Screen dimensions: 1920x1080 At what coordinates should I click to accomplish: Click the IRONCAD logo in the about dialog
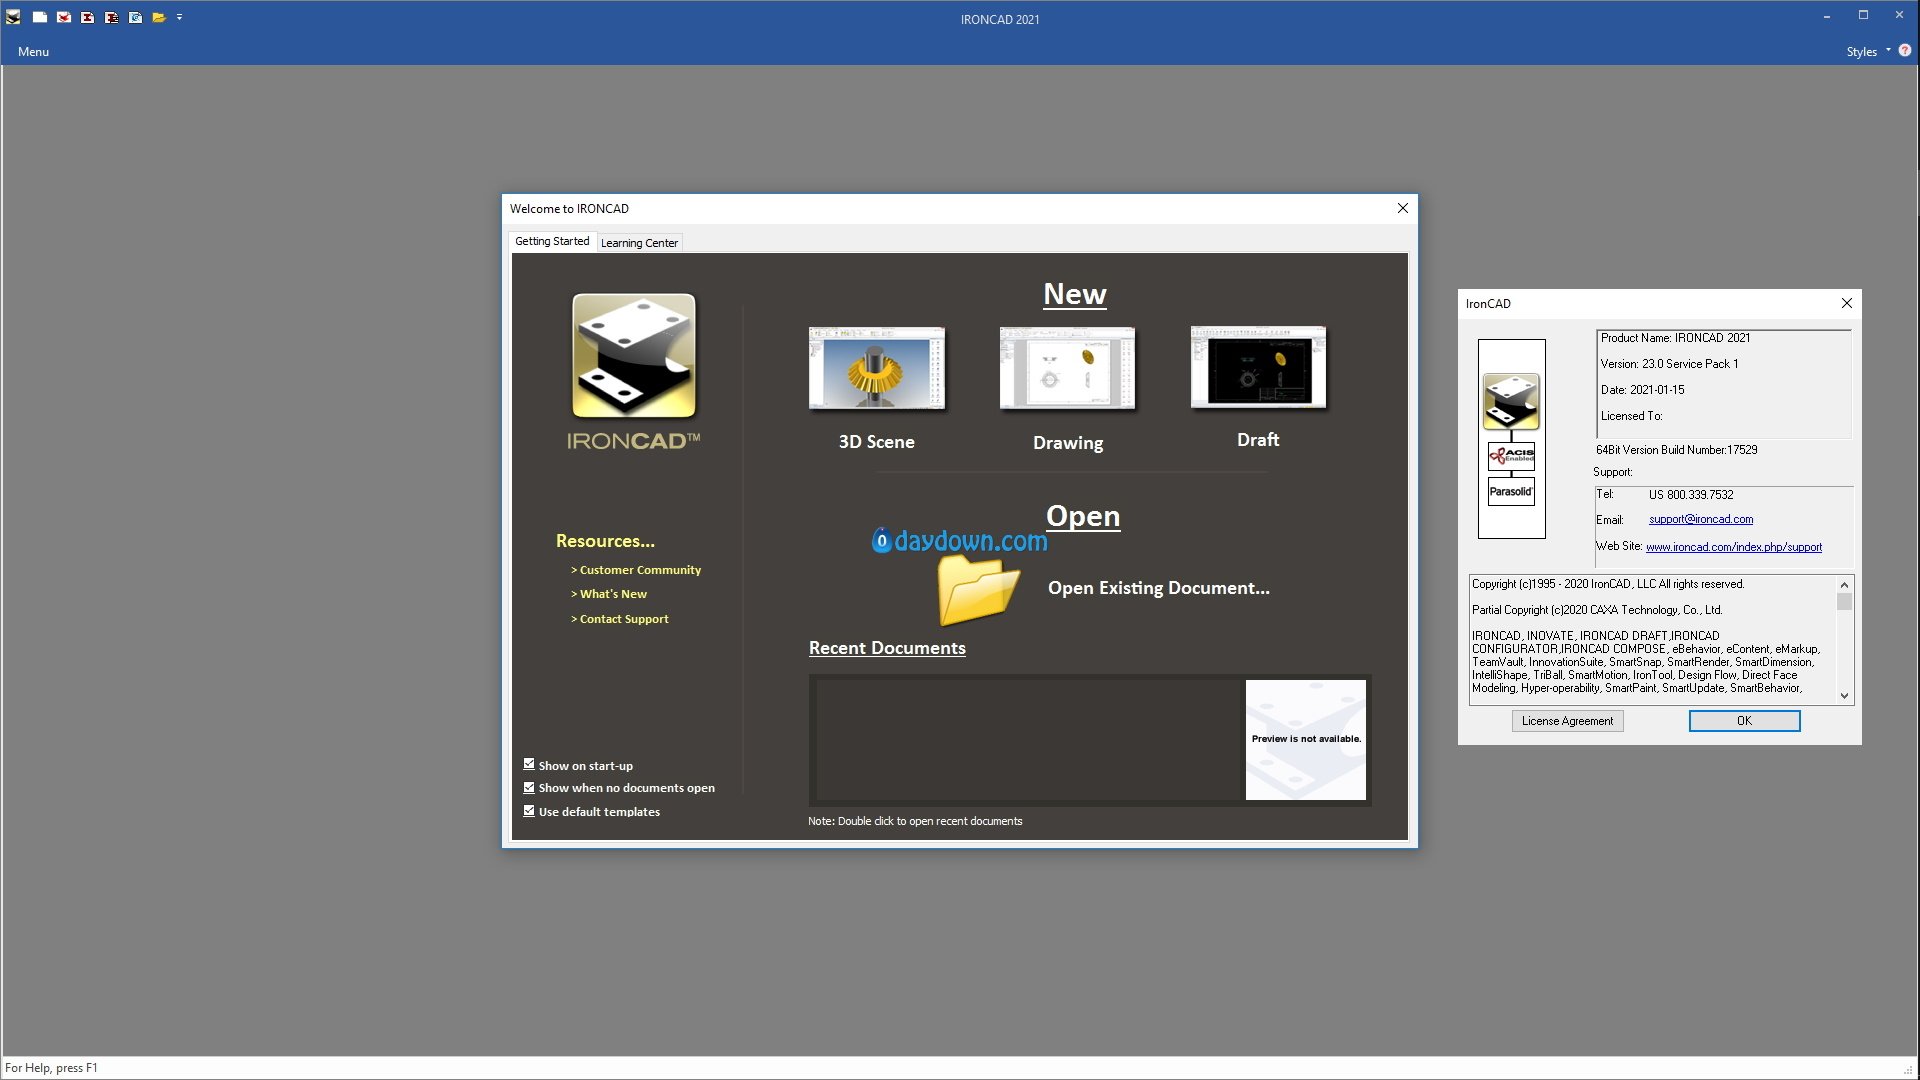pos(1511,402)
